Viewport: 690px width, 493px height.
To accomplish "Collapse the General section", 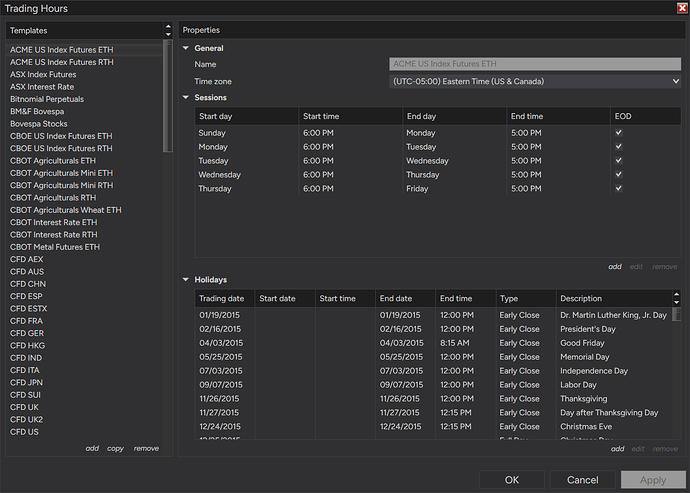I will (x=186, y=48).
